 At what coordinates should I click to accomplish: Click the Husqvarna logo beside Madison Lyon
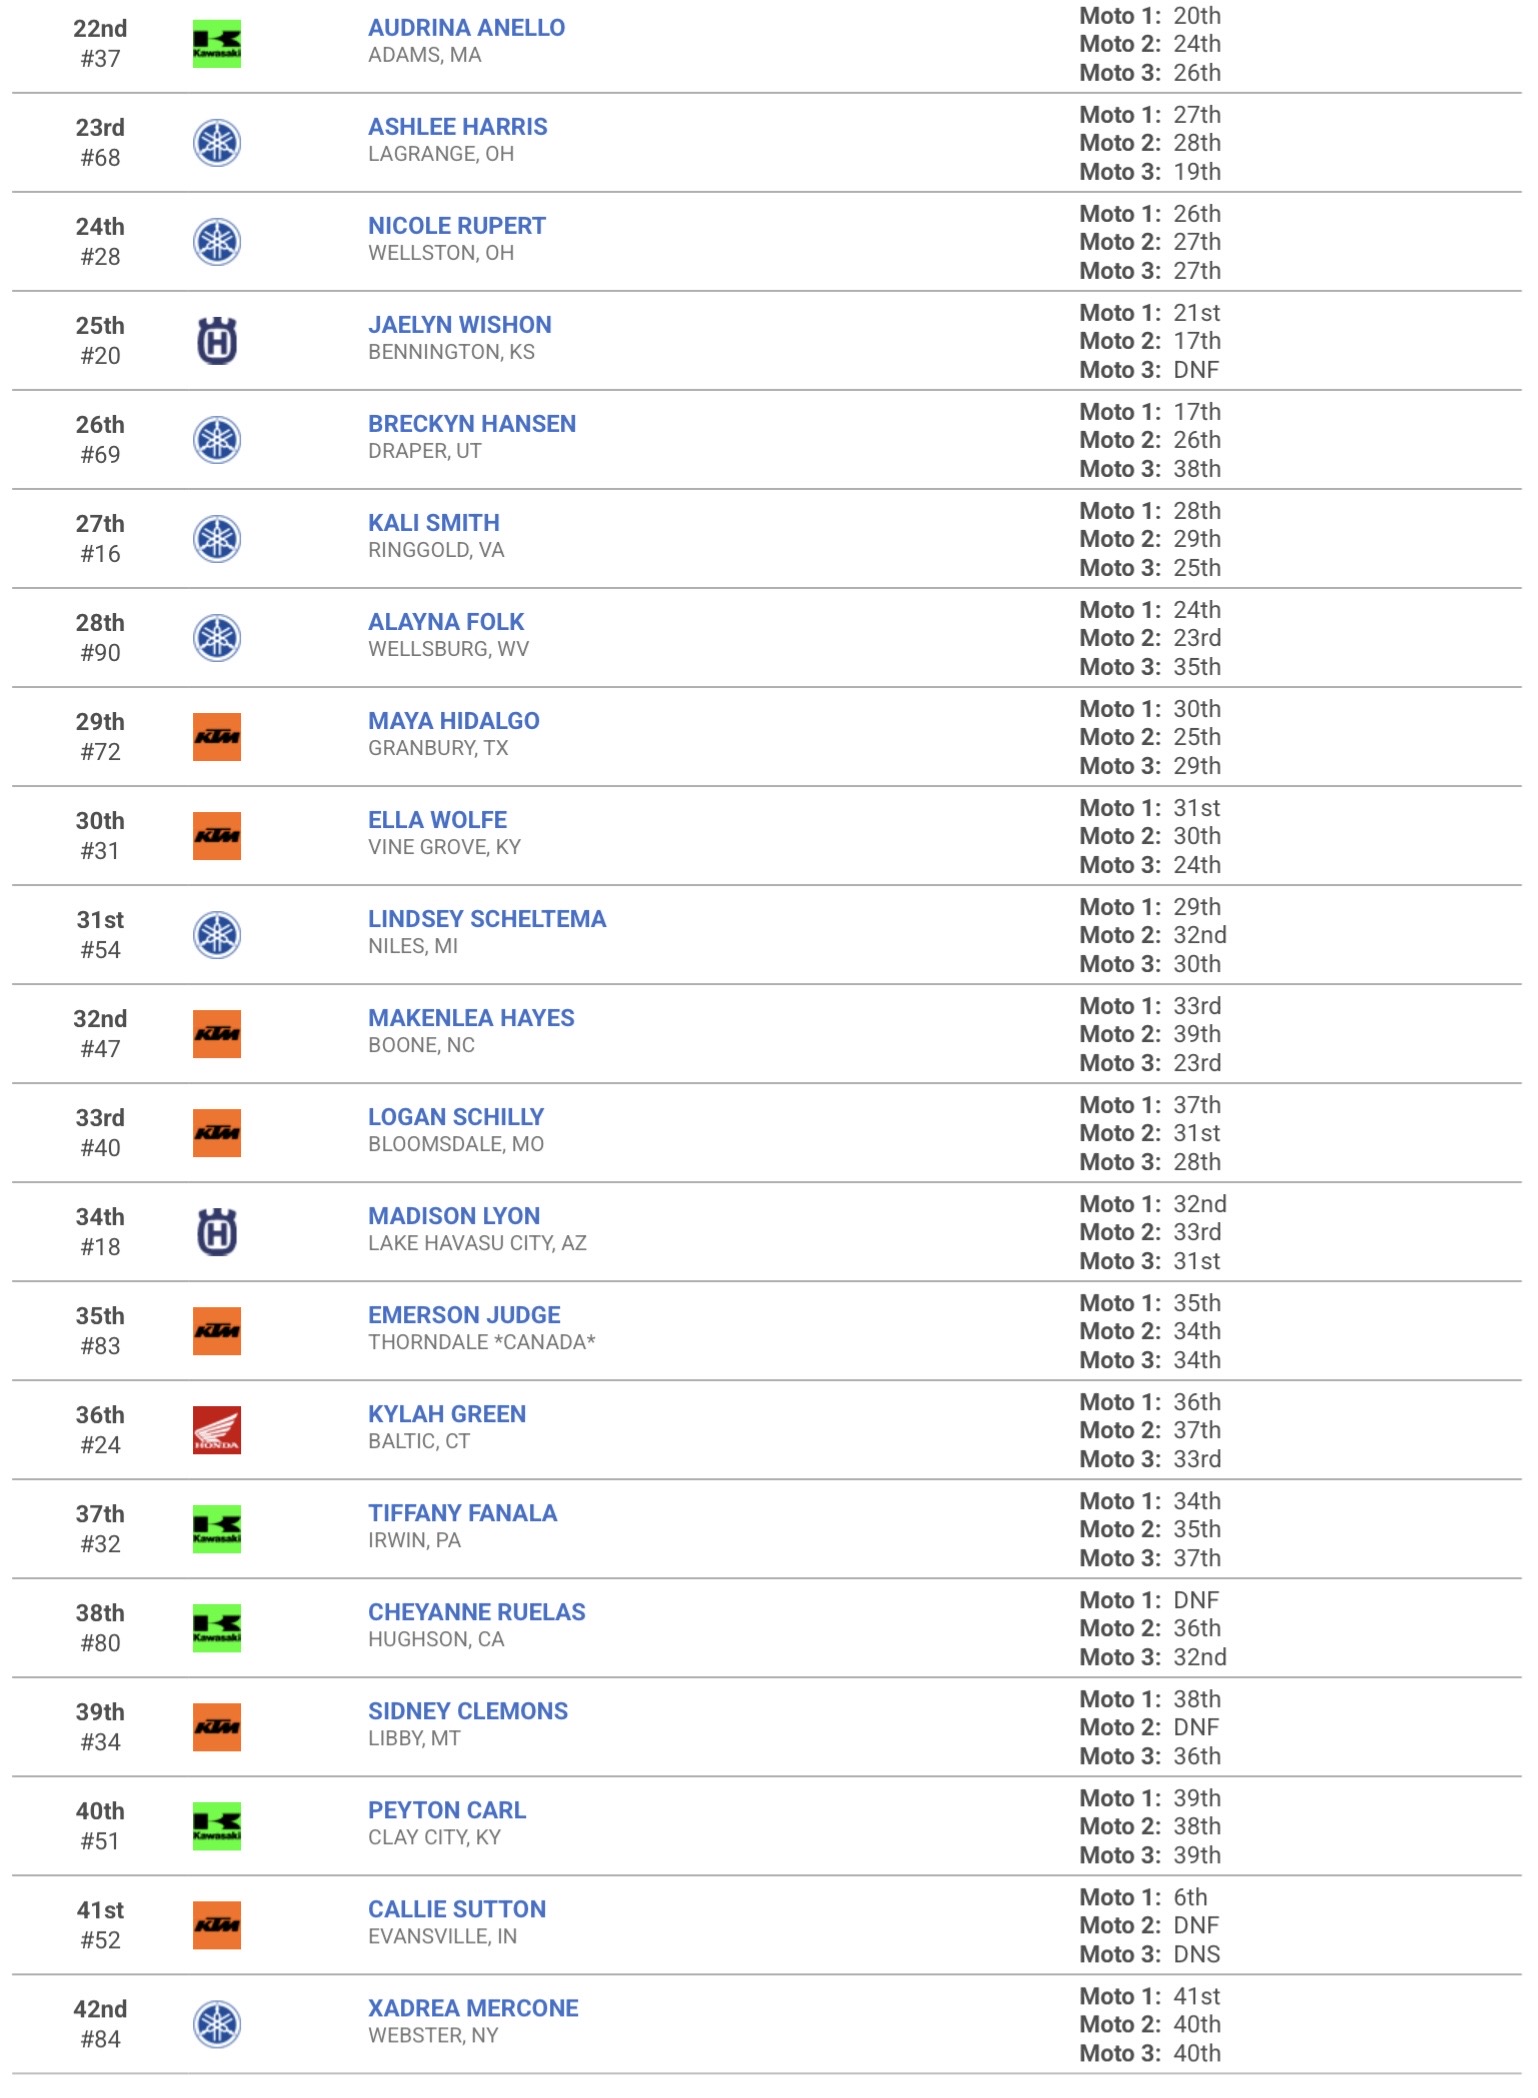point(217,1232)
